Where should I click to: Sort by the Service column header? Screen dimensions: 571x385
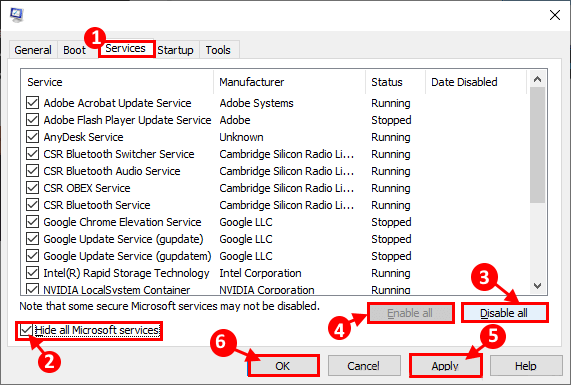pyautogui.click(x=117, y=82)
